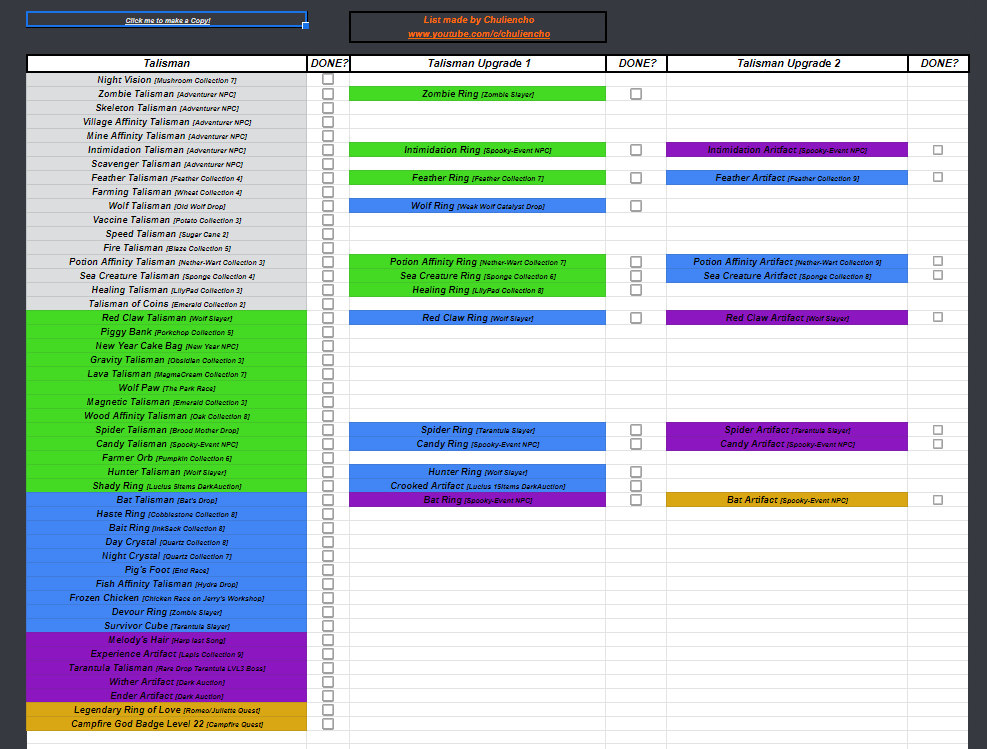Screen dimensions: 987x749
Task: Select the Vaccine Talisman cell
Action: coord(167,220)
